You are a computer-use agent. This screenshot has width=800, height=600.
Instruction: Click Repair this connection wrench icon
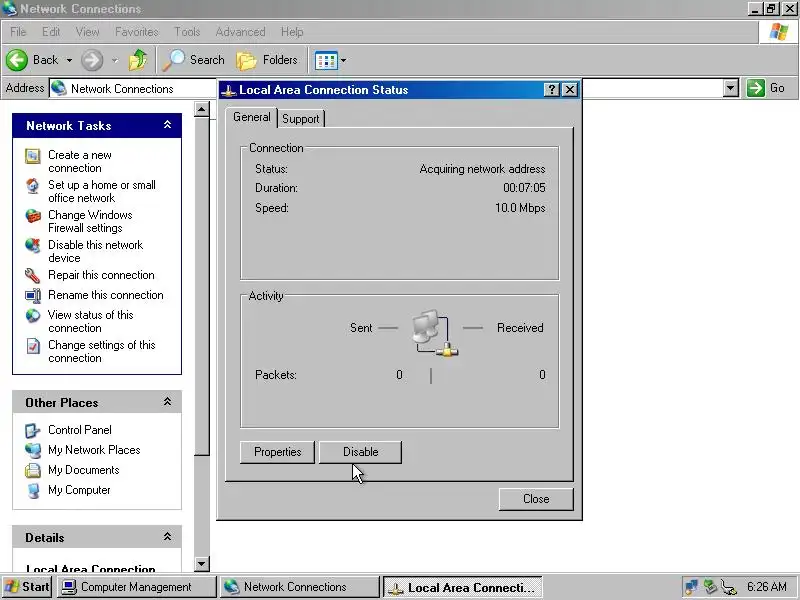point(33,276)
